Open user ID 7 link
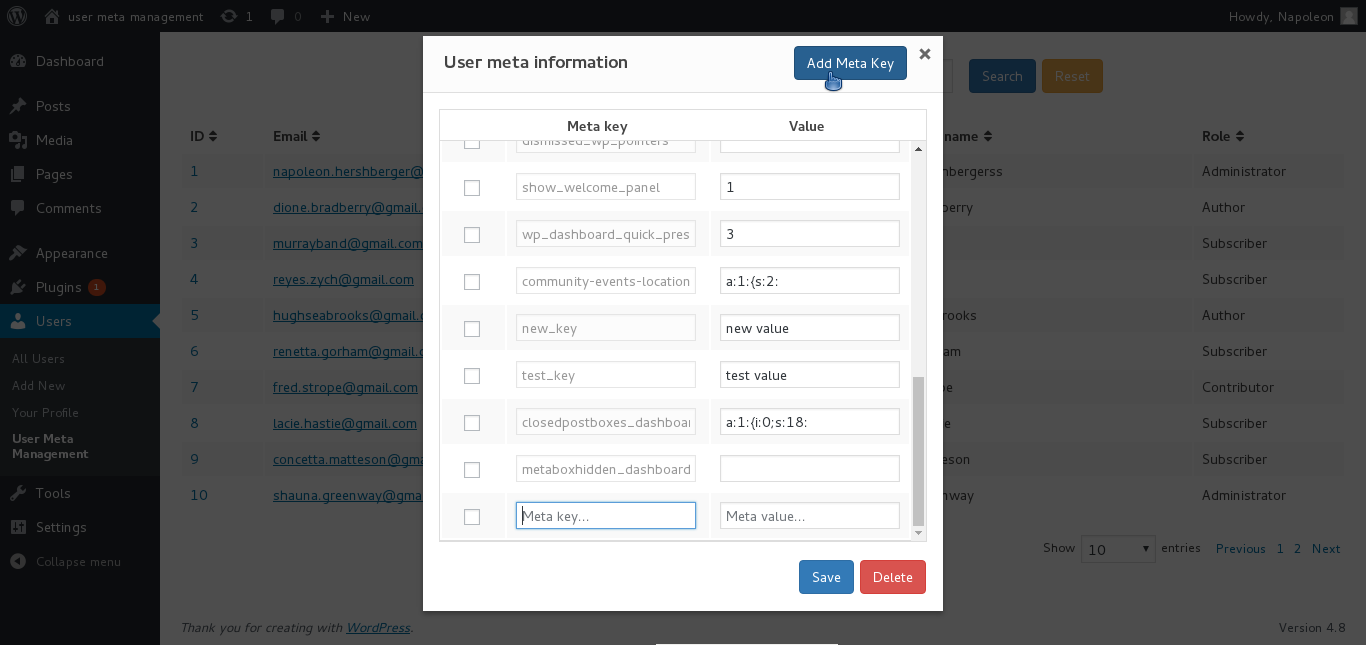The height and width of the screenshot is (645, 1366). (195, 387)
